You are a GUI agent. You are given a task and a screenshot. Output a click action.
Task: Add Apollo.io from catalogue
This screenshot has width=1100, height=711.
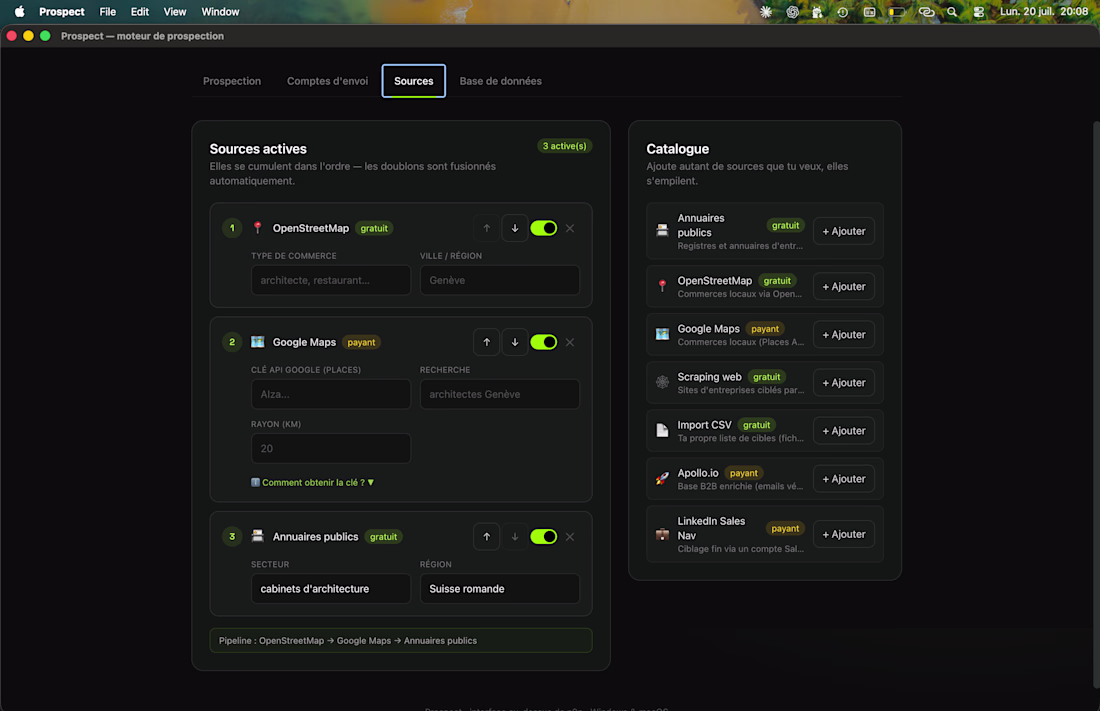coord(843,479)
